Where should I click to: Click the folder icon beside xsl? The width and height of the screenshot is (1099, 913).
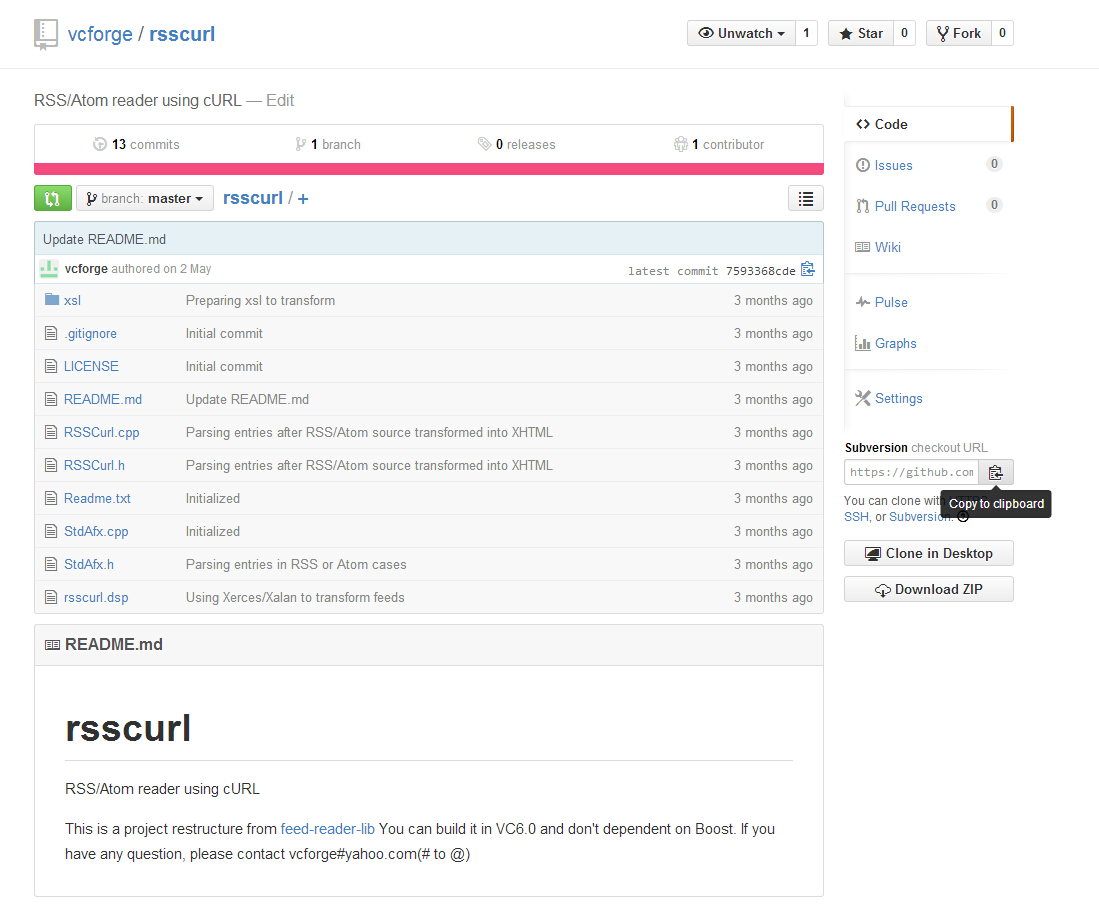[51, 300]
